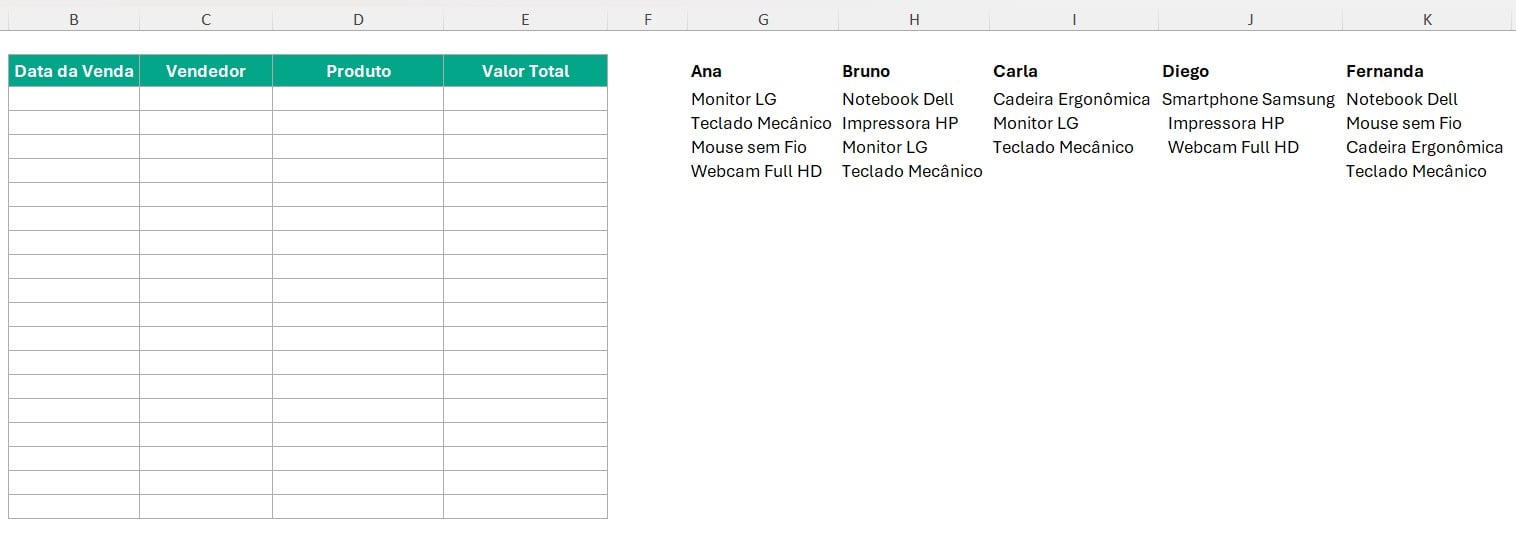The height and width of the screenshot is (535, 1516).
Task: Select first empty cell under Data da Venda
Action: (x=74, y=99)
